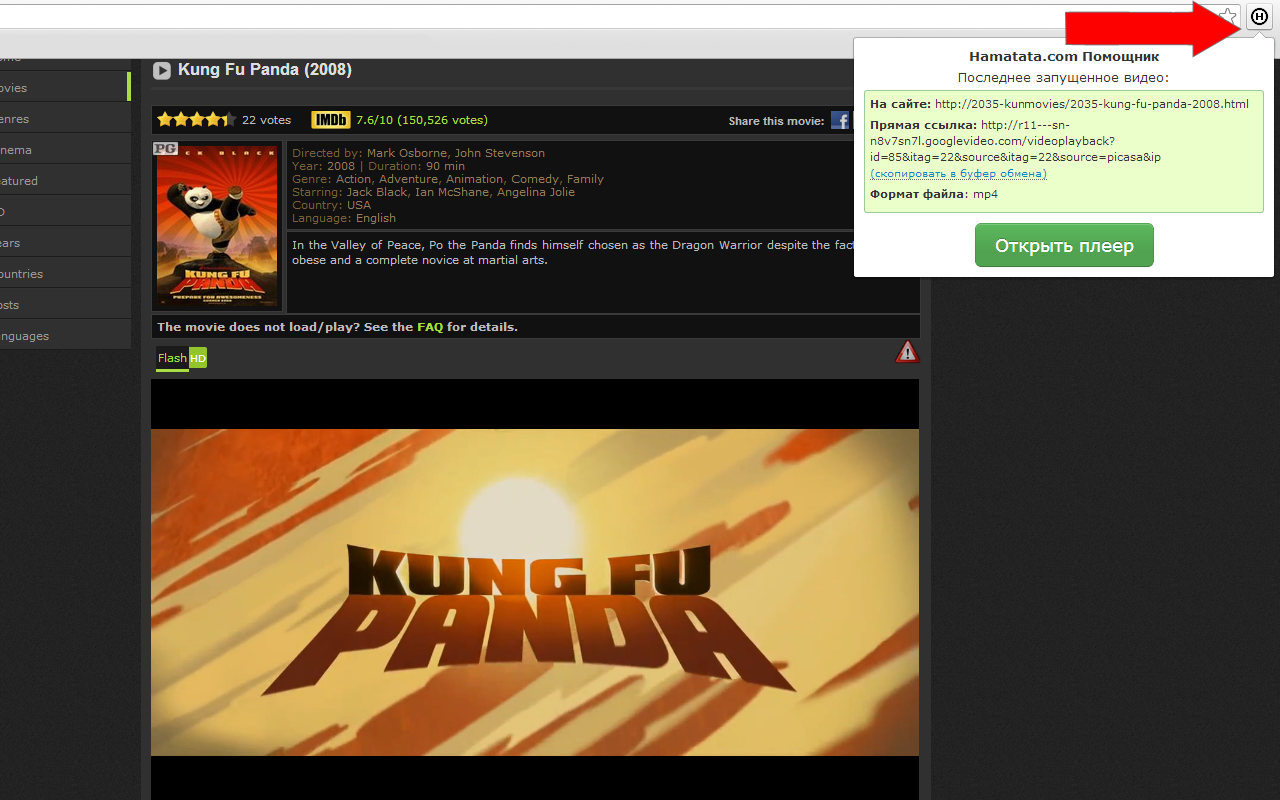Rate the movie using the gold stars

196,120
